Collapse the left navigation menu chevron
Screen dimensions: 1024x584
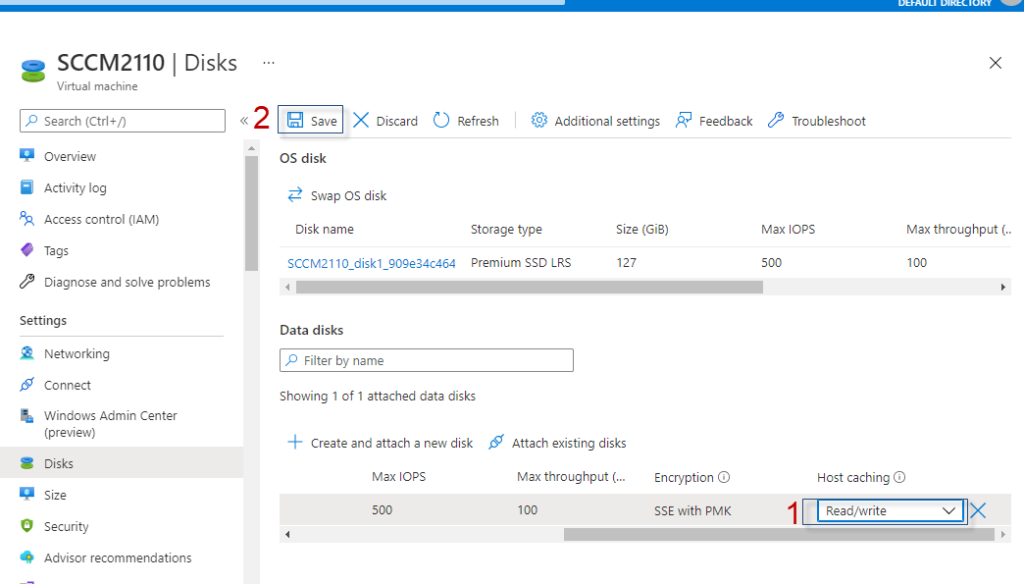click(x=244, y=121)
